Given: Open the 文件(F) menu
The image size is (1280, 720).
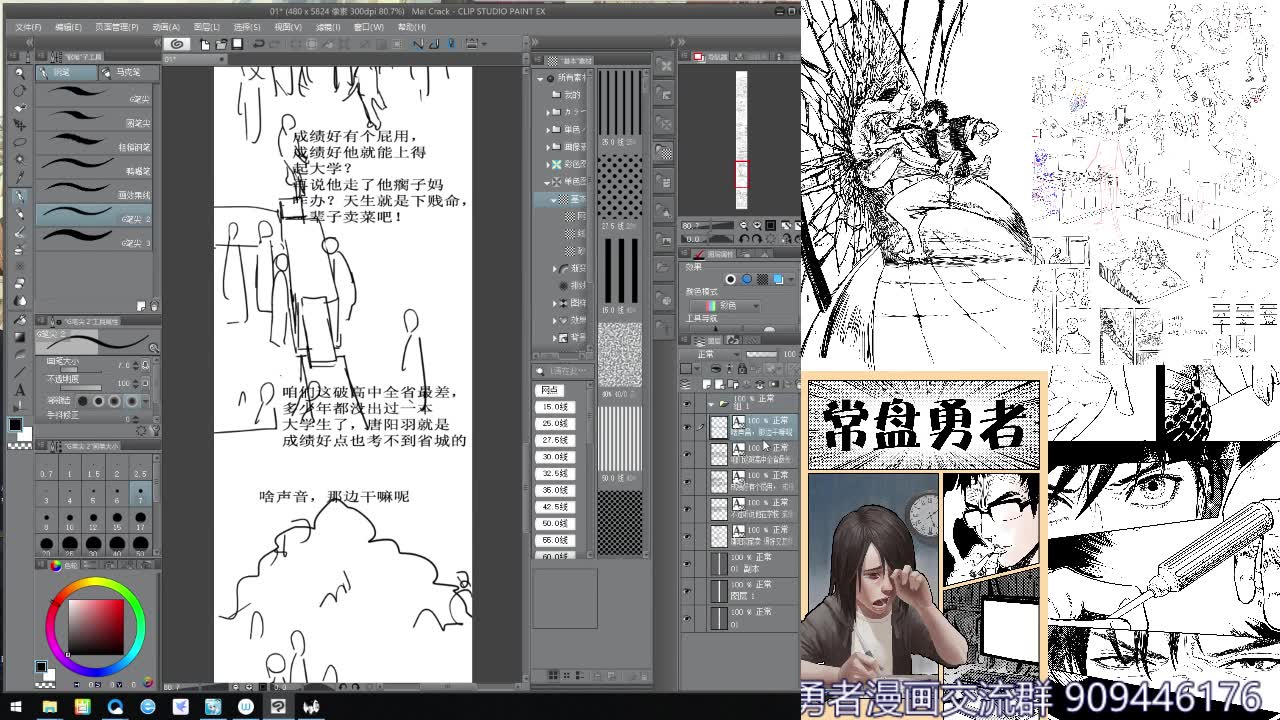Looking at the screenshot, I should 28,27.
